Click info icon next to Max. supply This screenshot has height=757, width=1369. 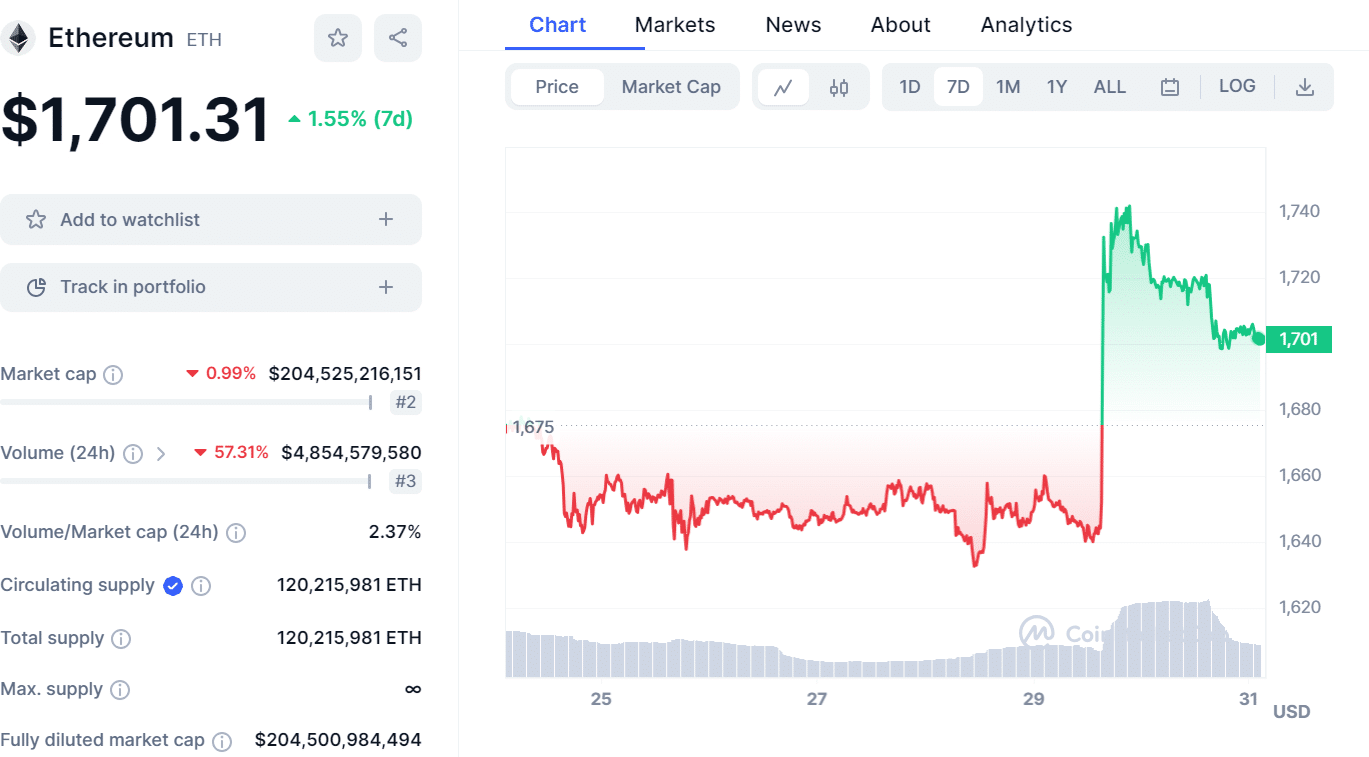[x=120, y=690]
